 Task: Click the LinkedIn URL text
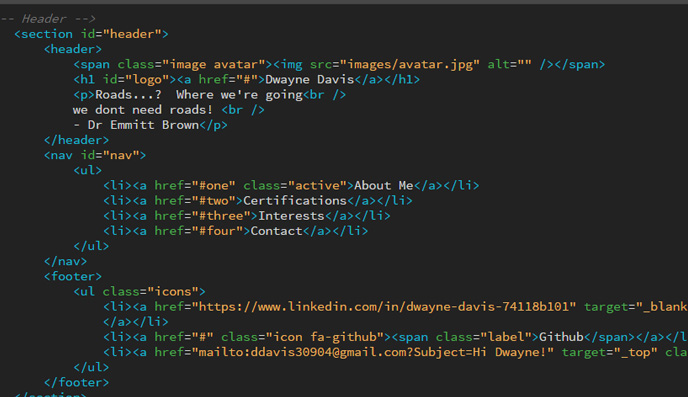[x=383, y=307]
